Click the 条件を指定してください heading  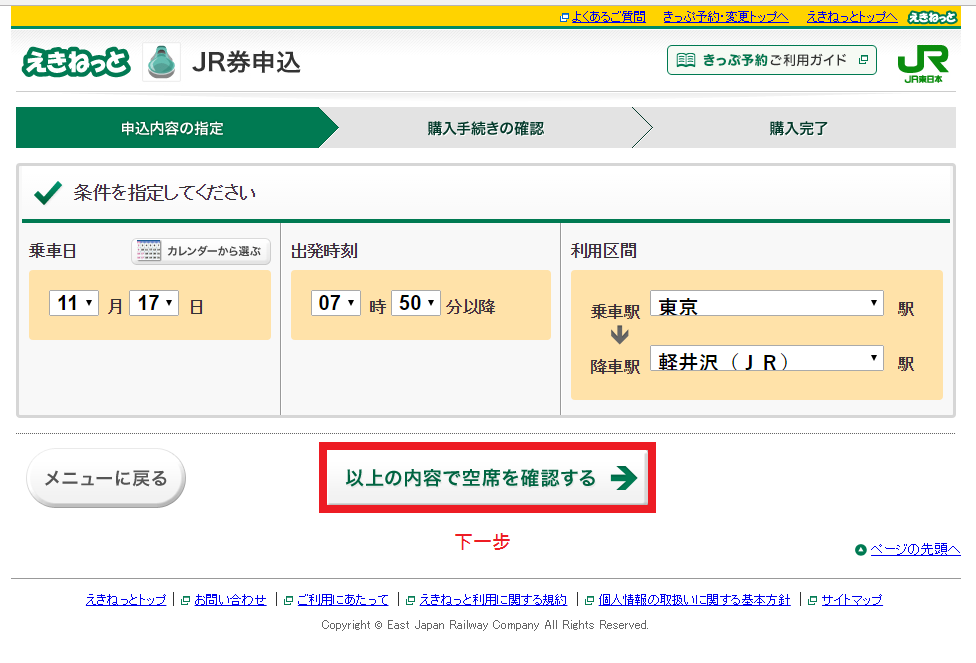[x=164, y=192]
